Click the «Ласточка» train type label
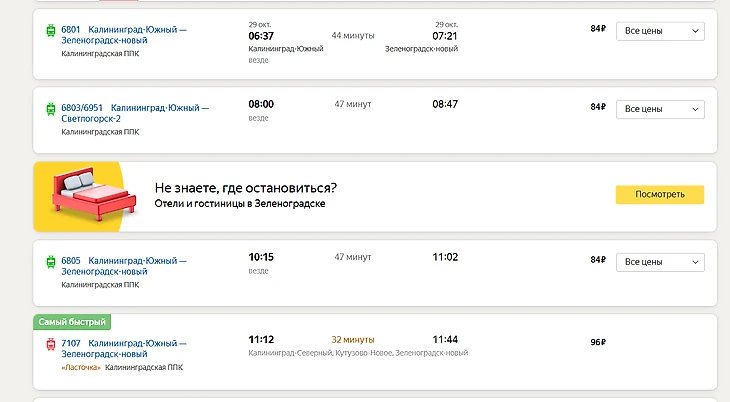Screen dimensions: 730x402 pos(80,368)
